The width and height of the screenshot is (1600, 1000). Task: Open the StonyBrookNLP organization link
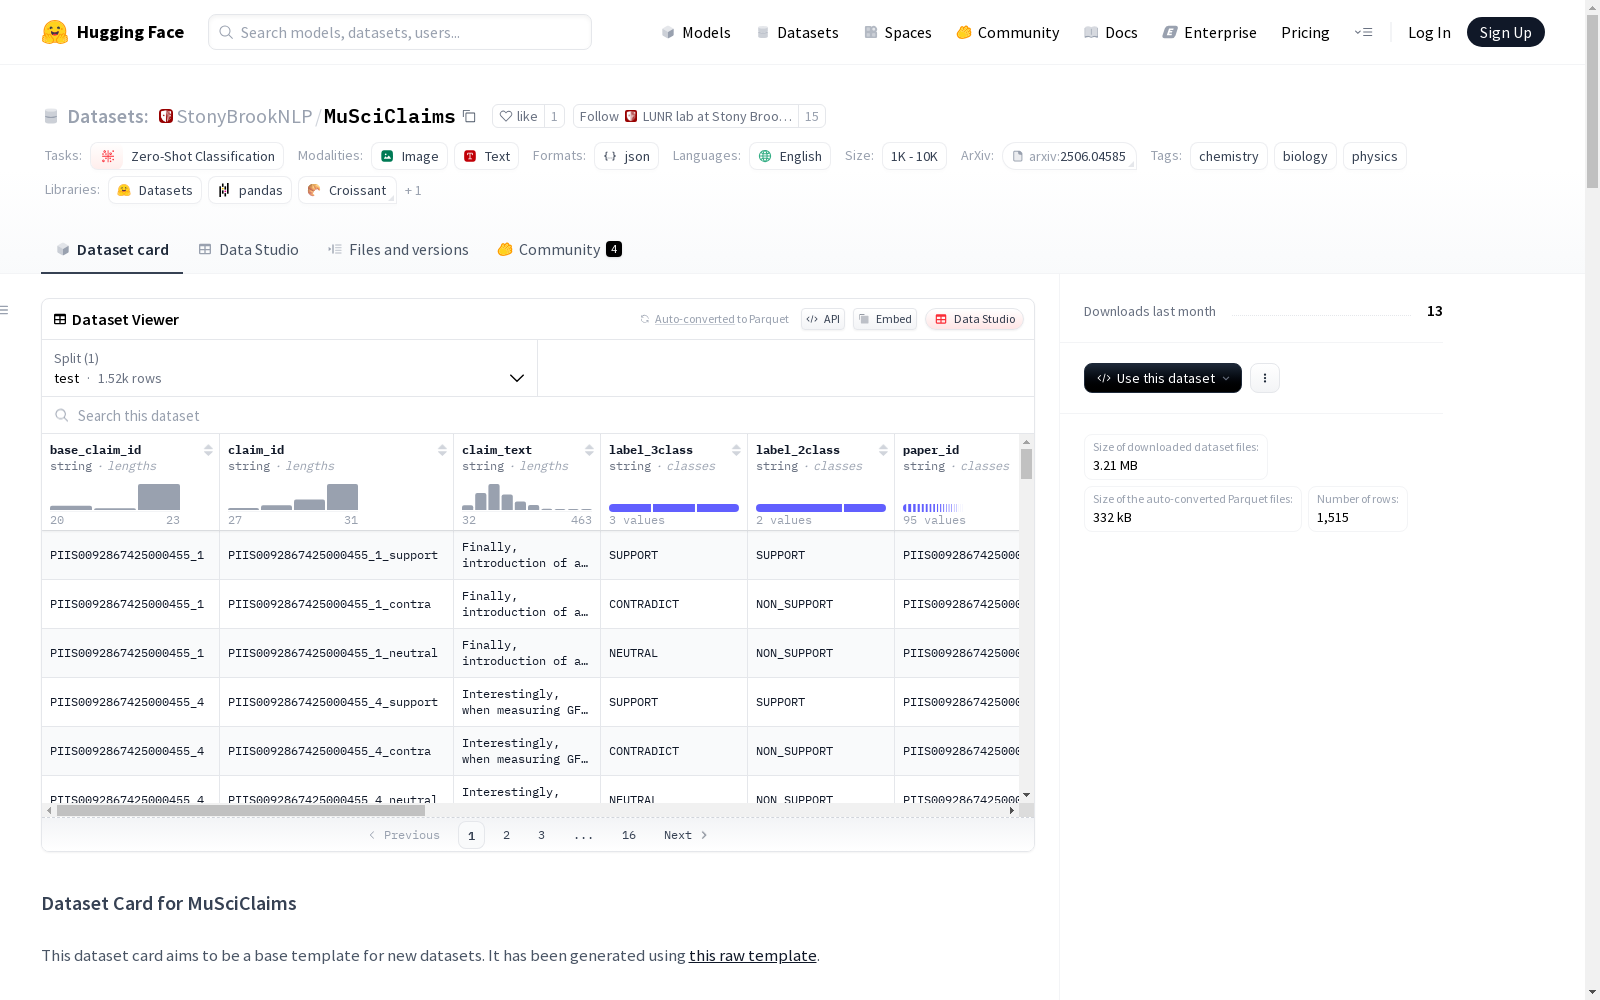point(244,116)
